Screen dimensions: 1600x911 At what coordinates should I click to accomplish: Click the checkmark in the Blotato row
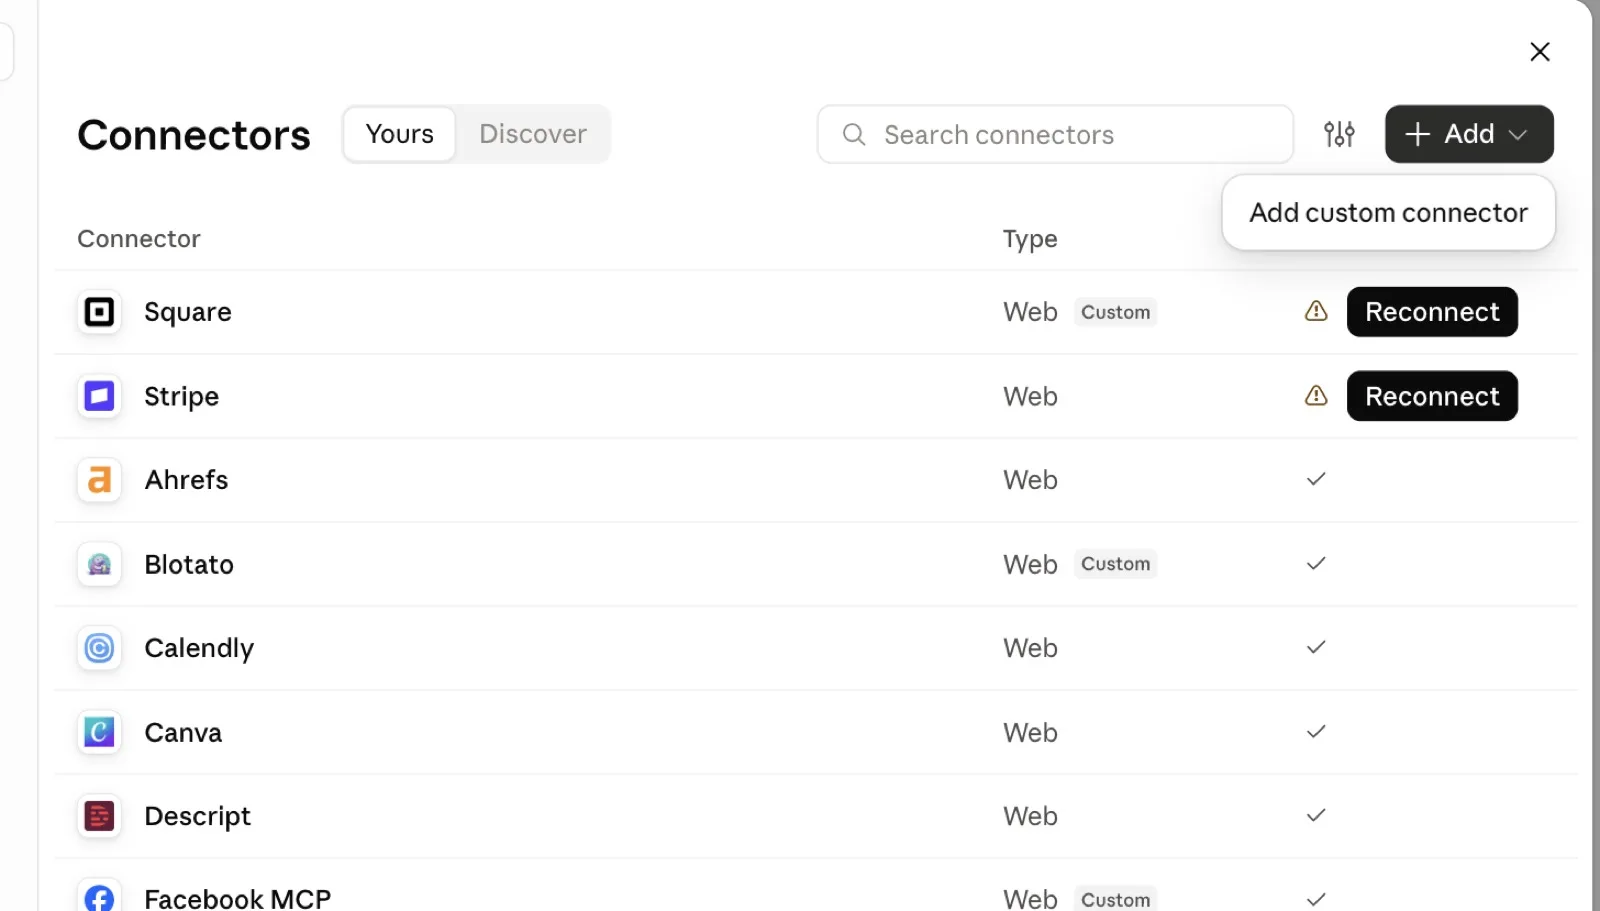tap(1316, 563)
